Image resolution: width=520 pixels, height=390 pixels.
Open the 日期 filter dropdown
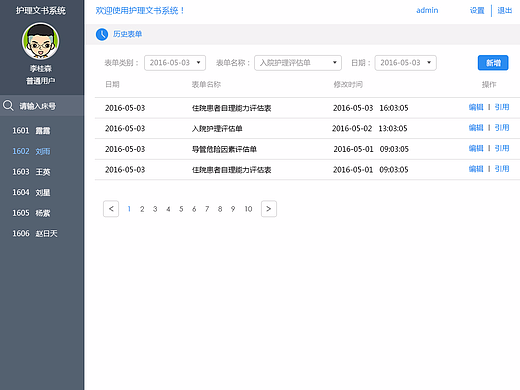click(405, 63)
